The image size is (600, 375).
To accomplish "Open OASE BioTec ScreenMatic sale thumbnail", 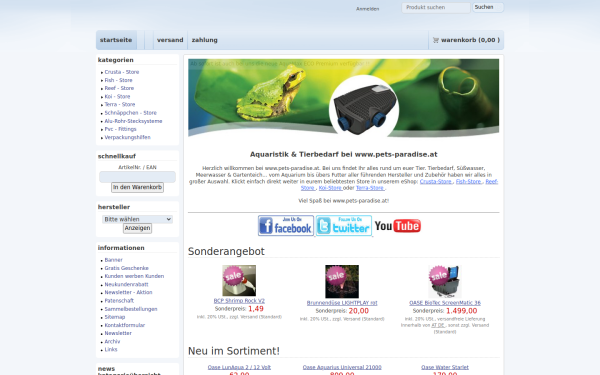I will pos(445,281).
